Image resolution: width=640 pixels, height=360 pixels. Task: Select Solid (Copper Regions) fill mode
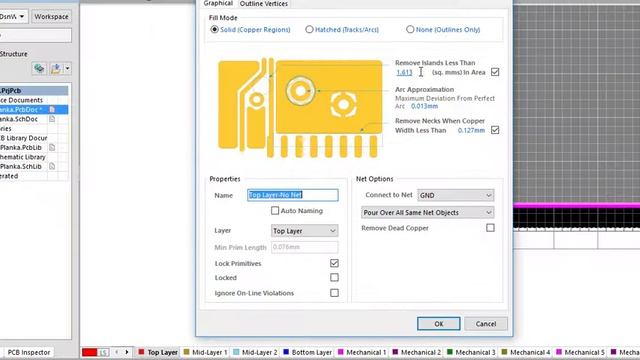tap(214, 29)
